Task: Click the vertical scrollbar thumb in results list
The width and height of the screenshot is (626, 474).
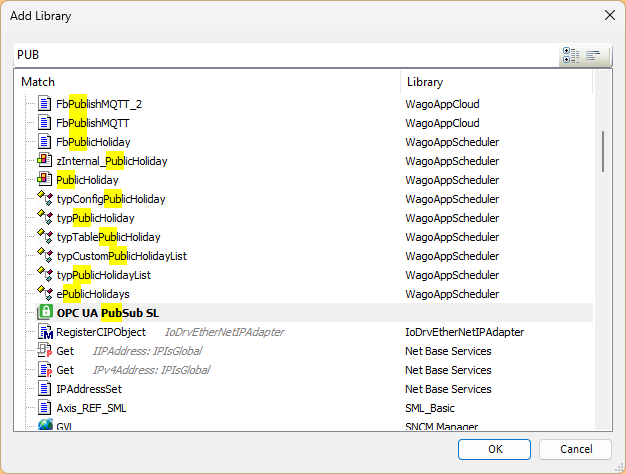Action: [603, 151]
